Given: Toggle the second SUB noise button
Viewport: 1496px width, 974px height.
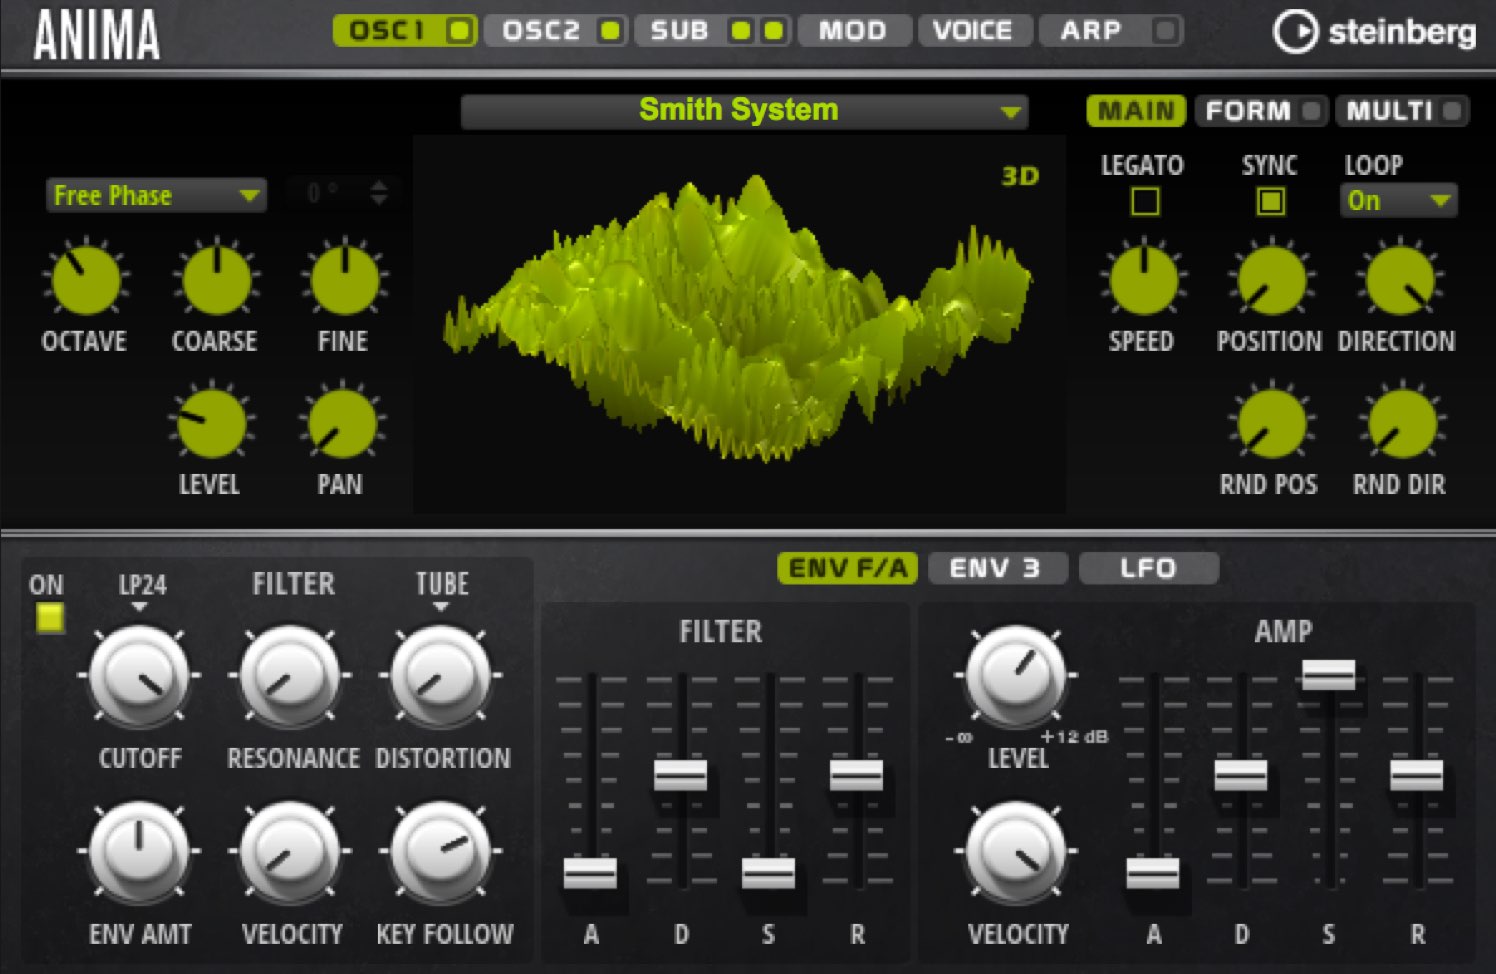Looking at the screenshot, I should [773, 31].
